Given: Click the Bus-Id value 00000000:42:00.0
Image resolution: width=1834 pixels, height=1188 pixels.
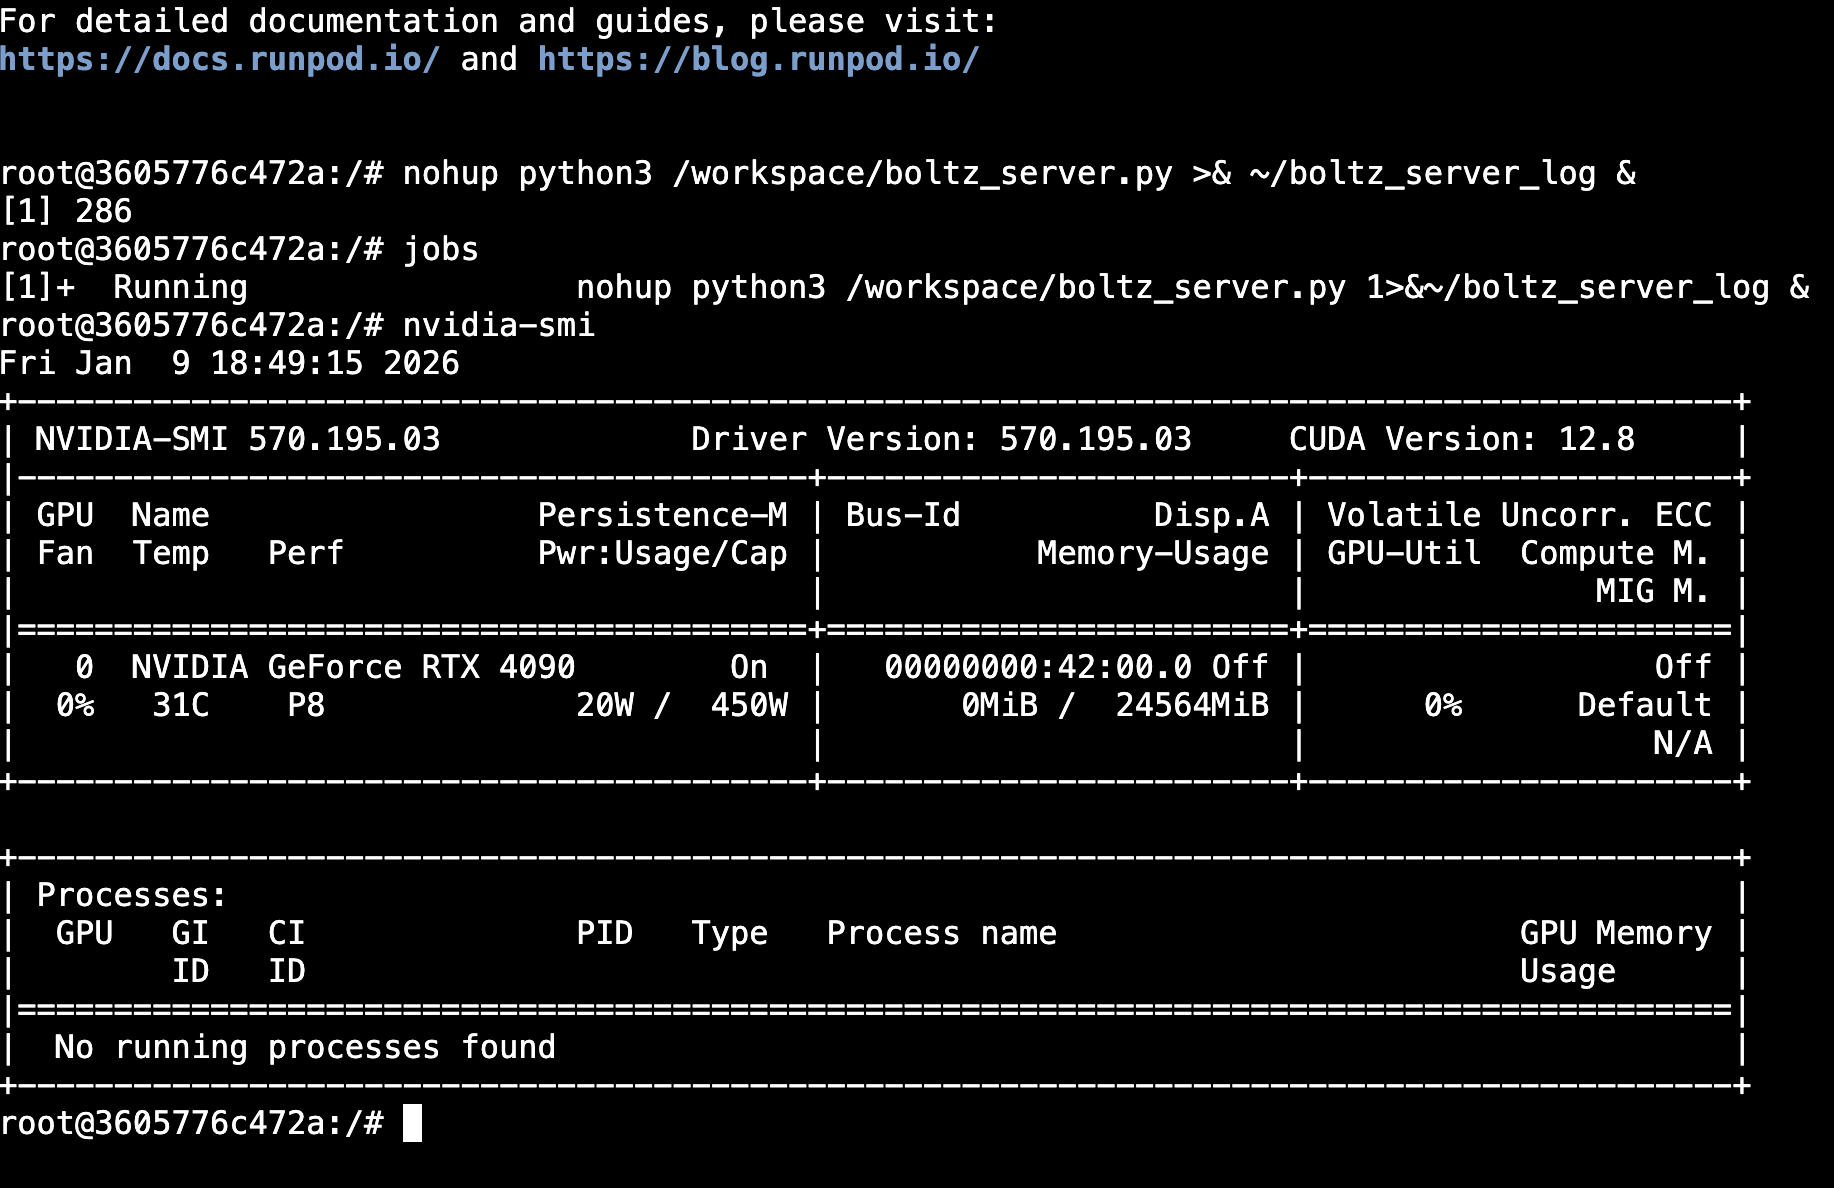Looking at the screenshot, I should point(1037,667).
